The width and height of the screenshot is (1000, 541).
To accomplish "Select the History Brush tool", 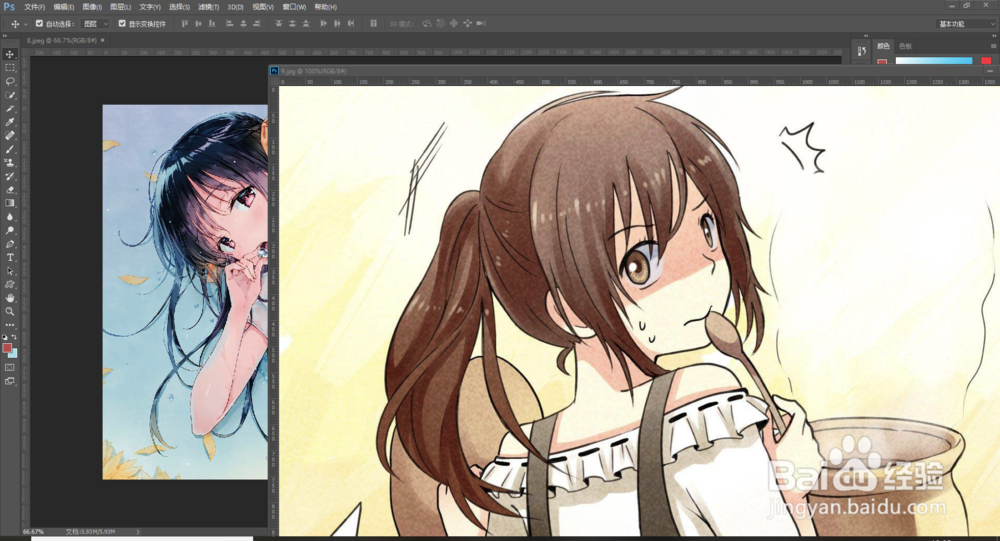I will click(10, 176).
